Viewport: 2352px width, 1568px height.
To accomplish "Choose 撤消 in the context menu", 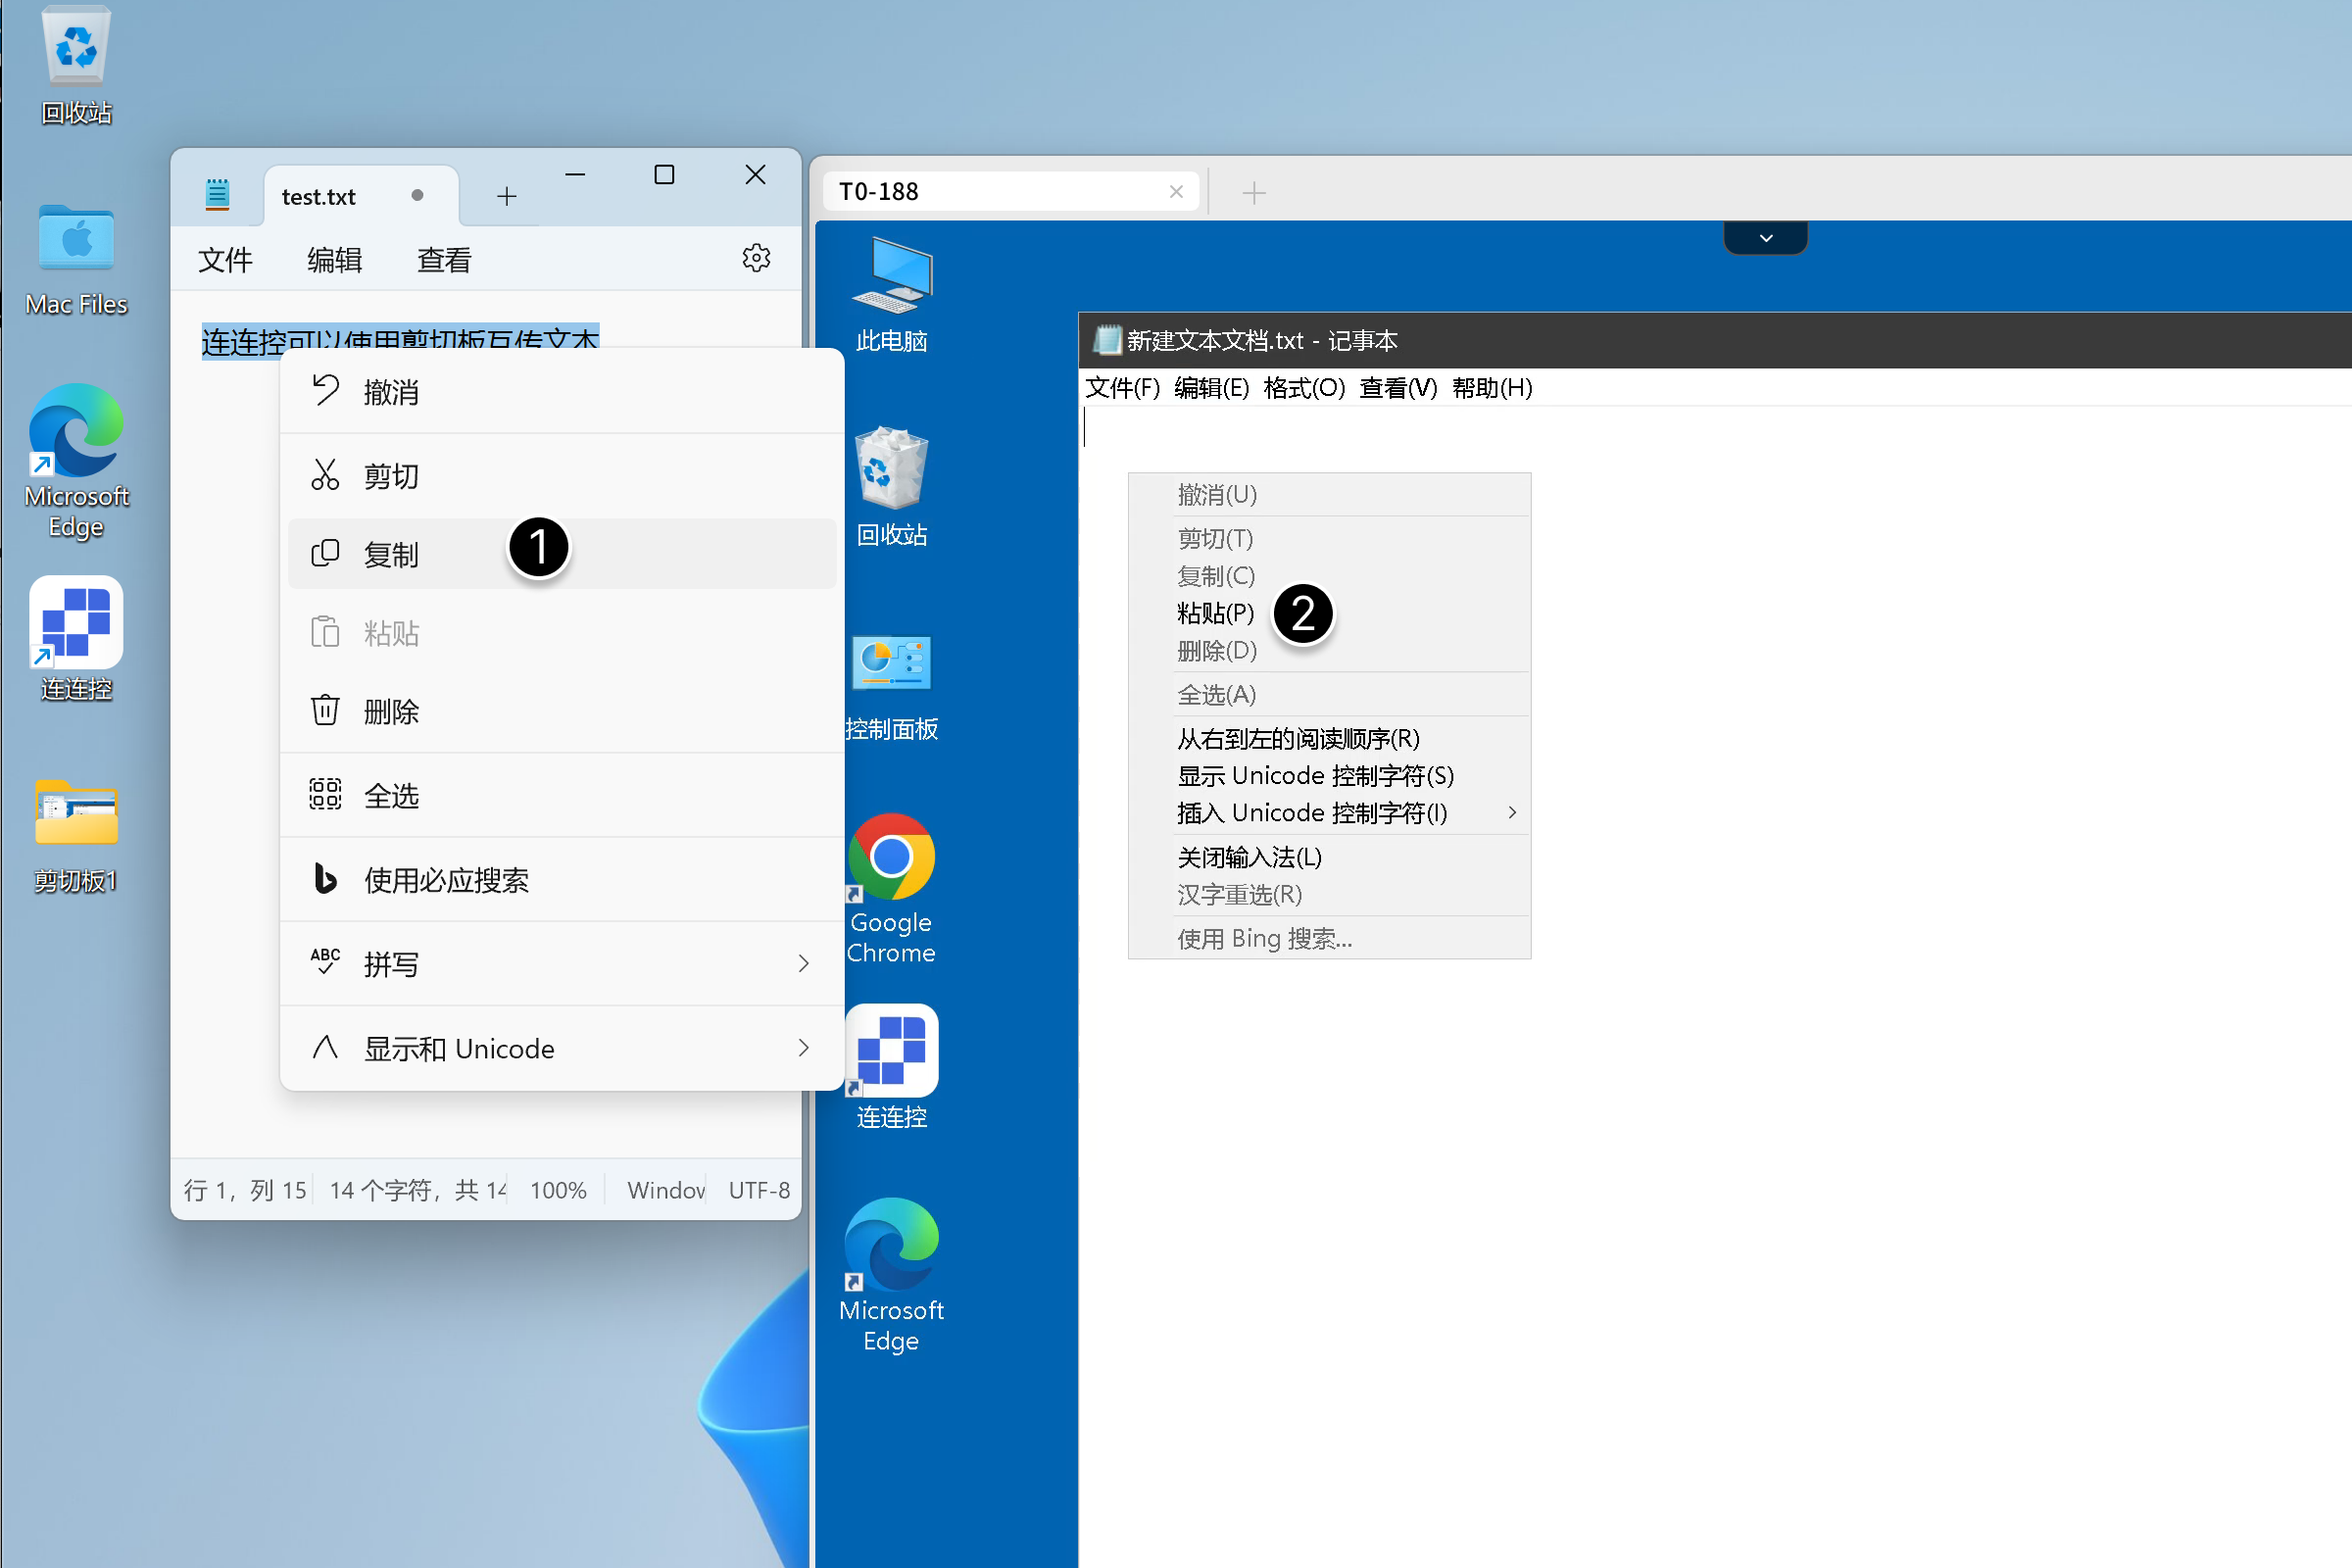I will (562, 391).
